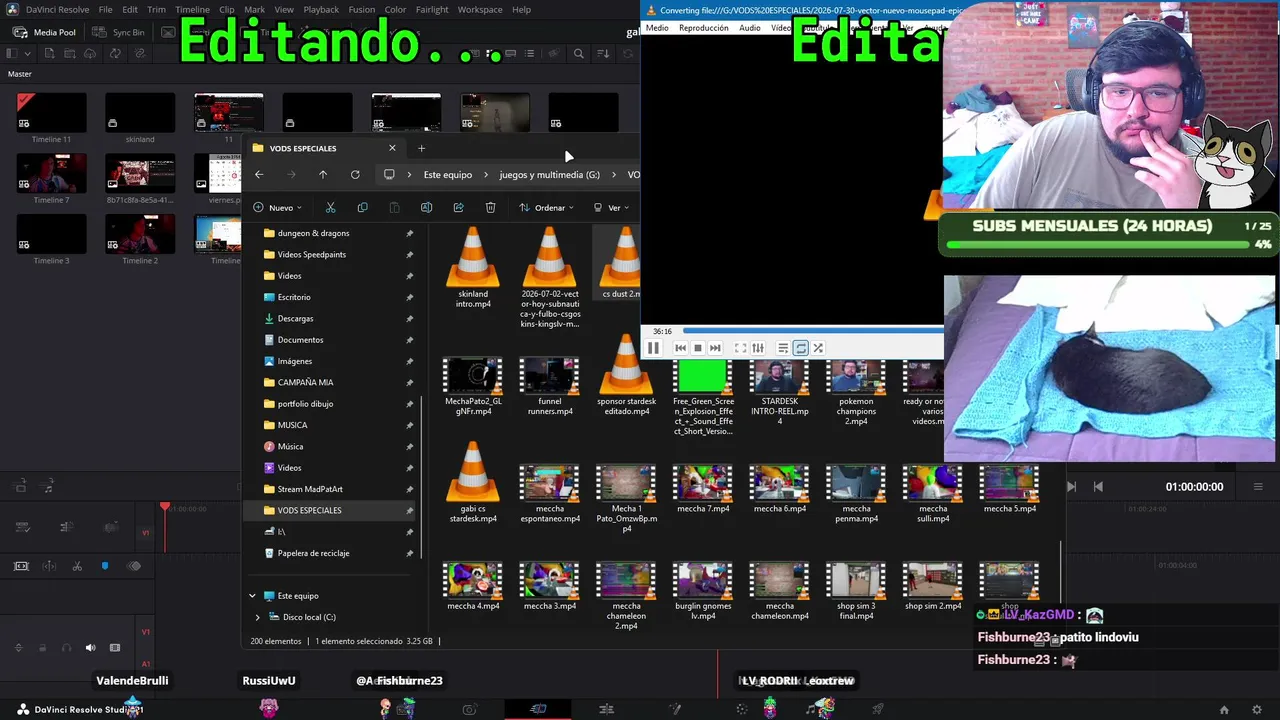Image resolution: width=1280 pixels, height=720 pixels.
Task: Select skinland intro.mp4 in Explorer
Action: [473, 267]
